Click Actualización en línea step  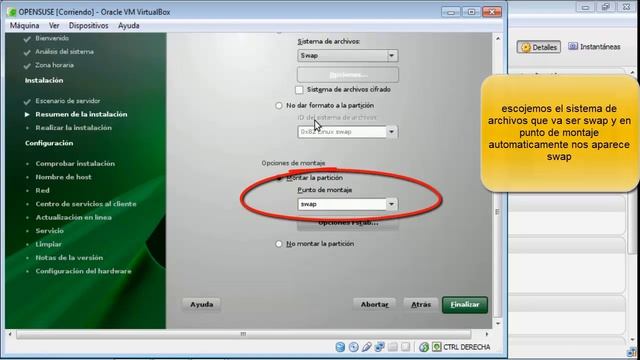tap(73, 218)
